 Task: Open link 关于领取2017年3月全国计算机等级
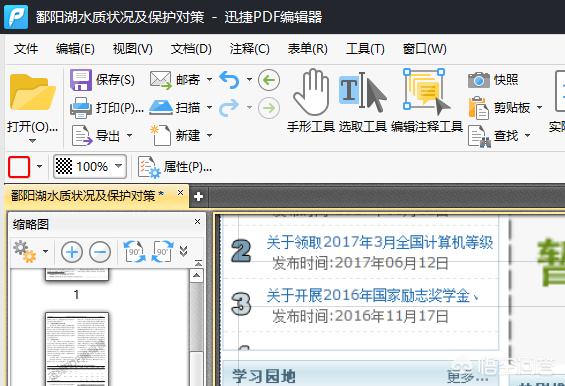point(379,242)
